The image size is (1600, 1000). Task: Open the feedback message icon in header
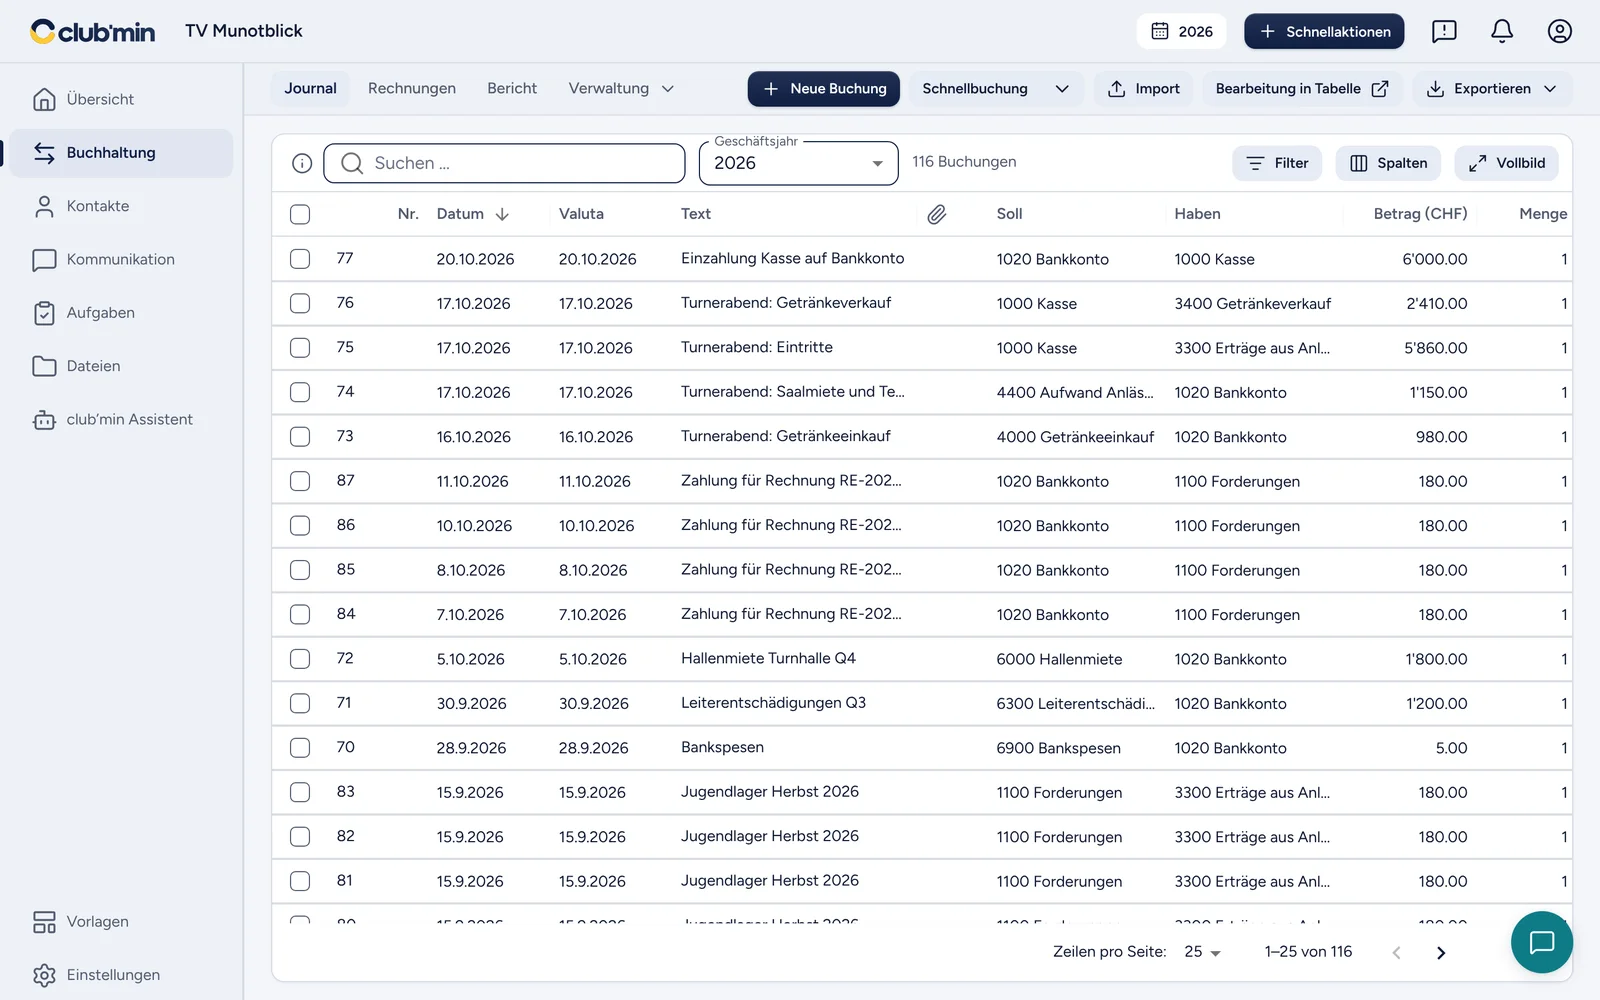1444,31
